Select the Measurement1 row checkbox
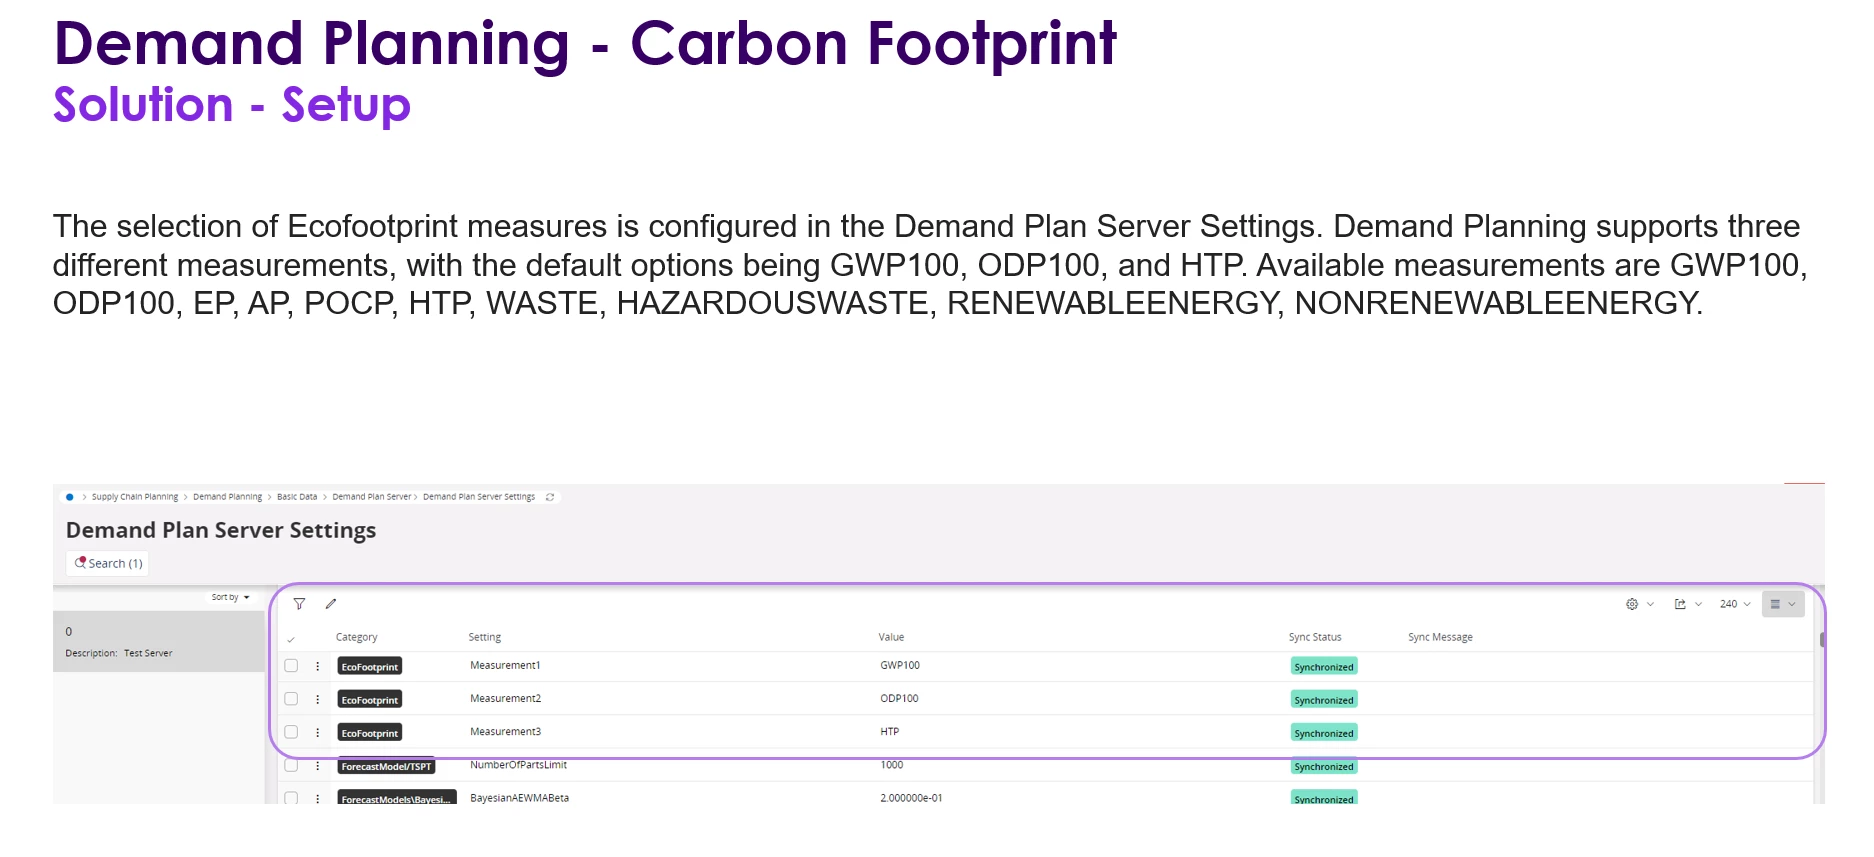1874x857 pixels. (291, 666)
